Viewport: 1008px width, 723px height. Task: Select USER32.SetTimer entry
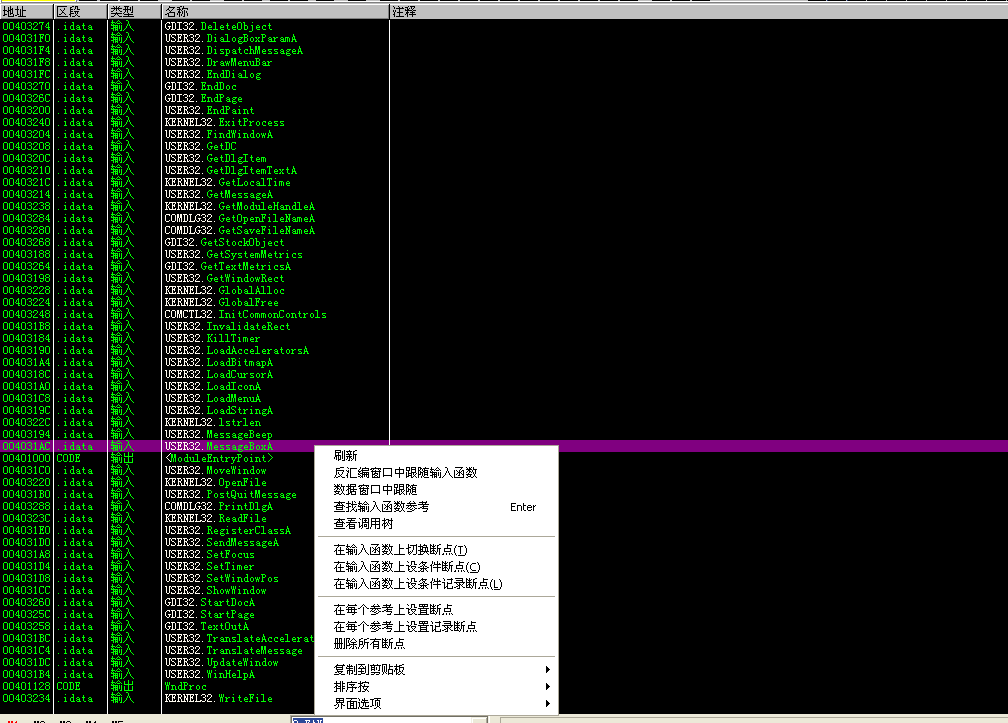[210, 566]
